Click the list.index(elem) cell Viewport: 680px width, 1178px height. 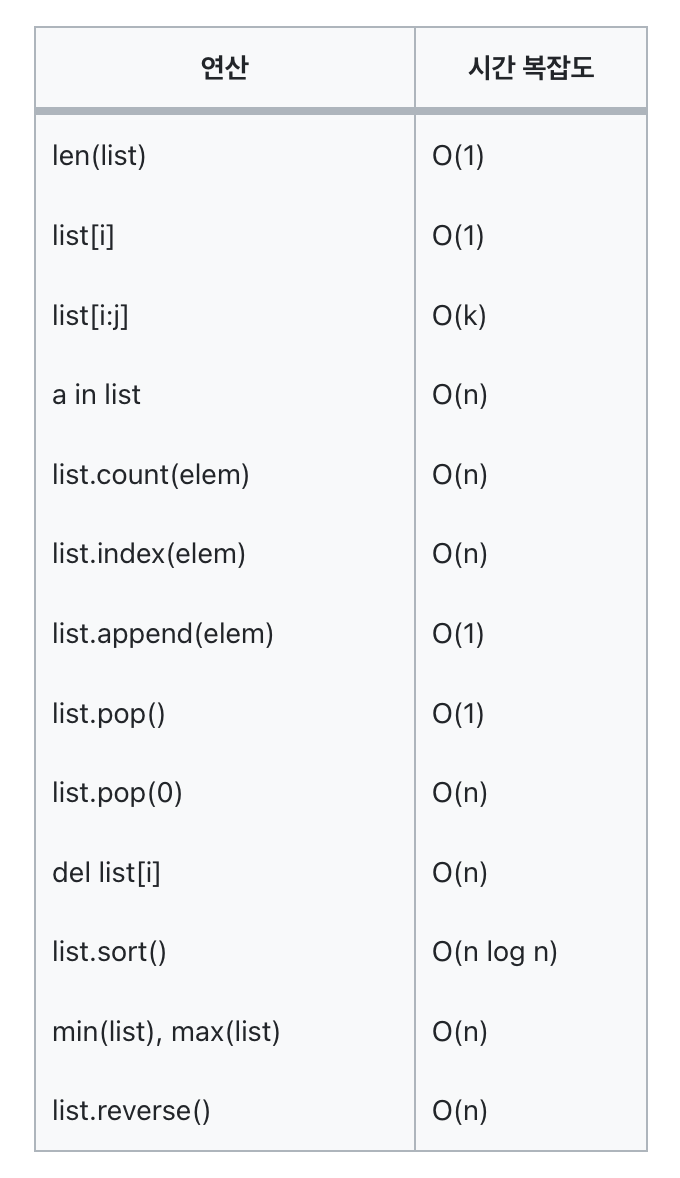(x=225, y=554)
